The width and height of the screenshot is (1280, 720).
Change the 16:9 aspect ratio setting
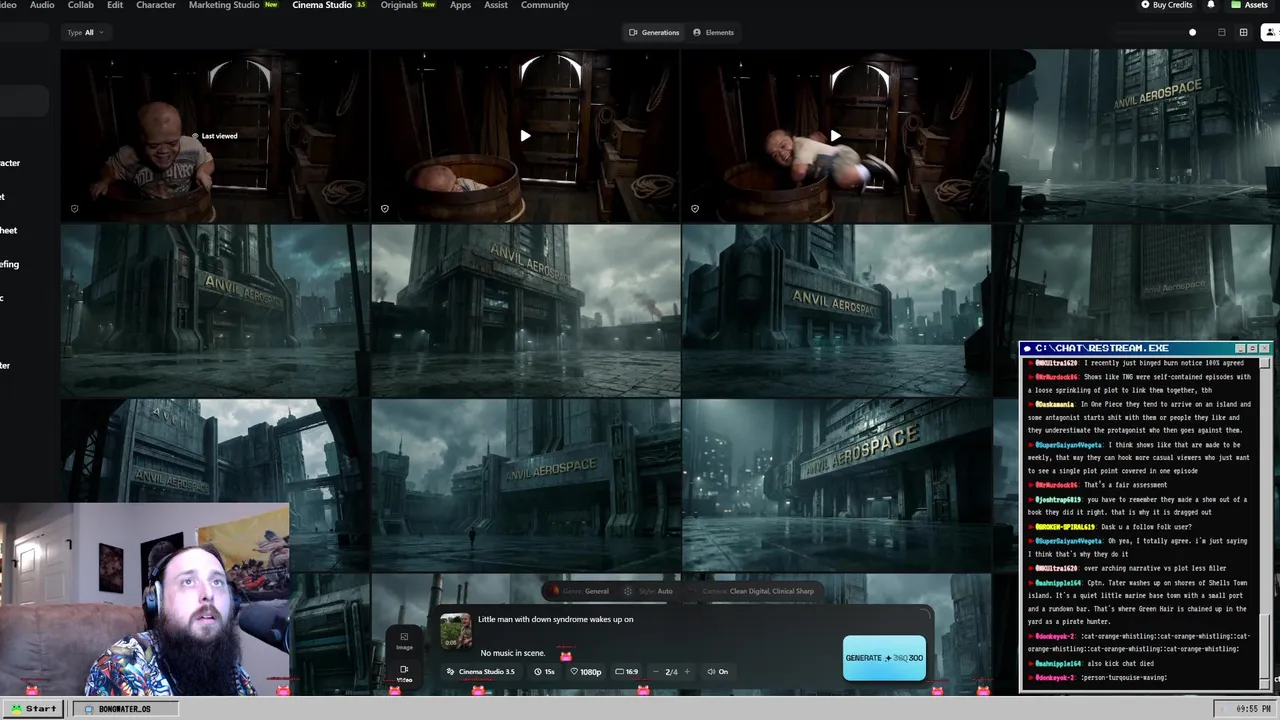[x=627, y=672]
